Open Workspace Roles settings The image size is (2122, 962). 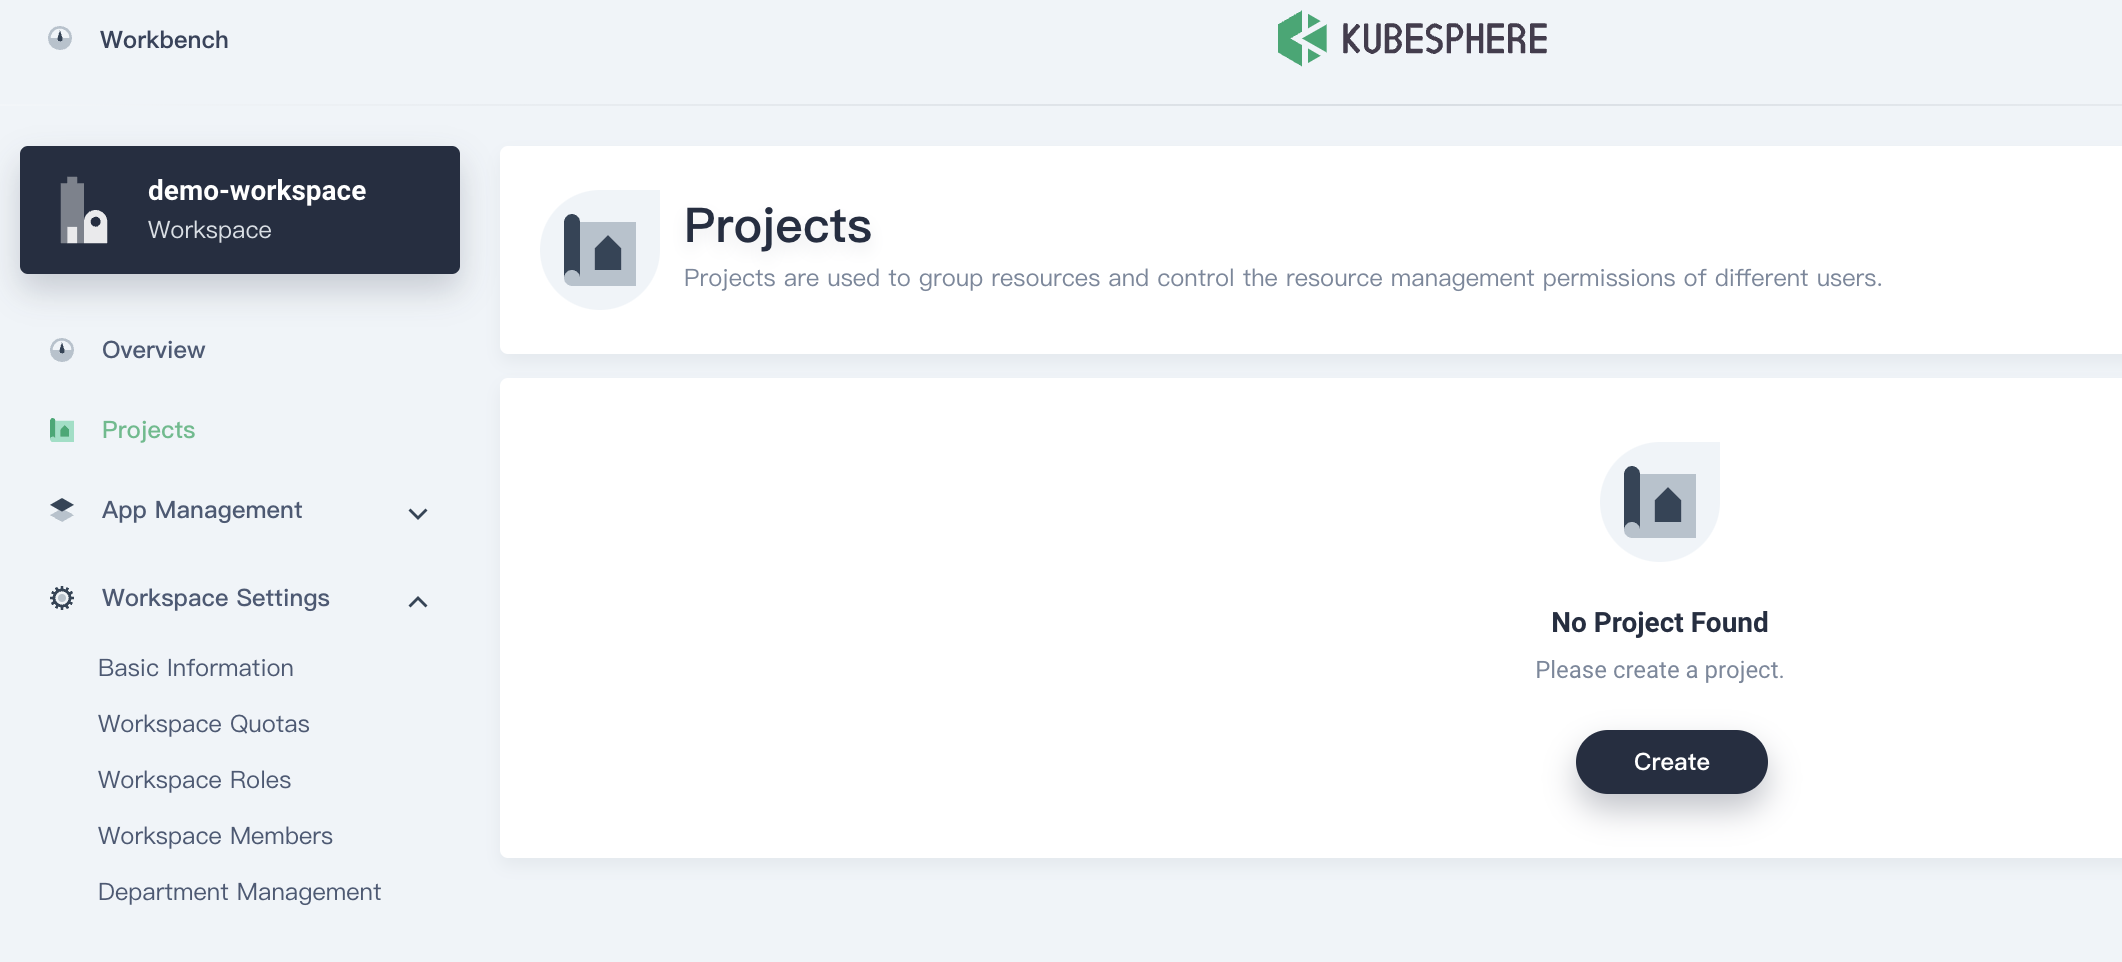tap(194, 779)
